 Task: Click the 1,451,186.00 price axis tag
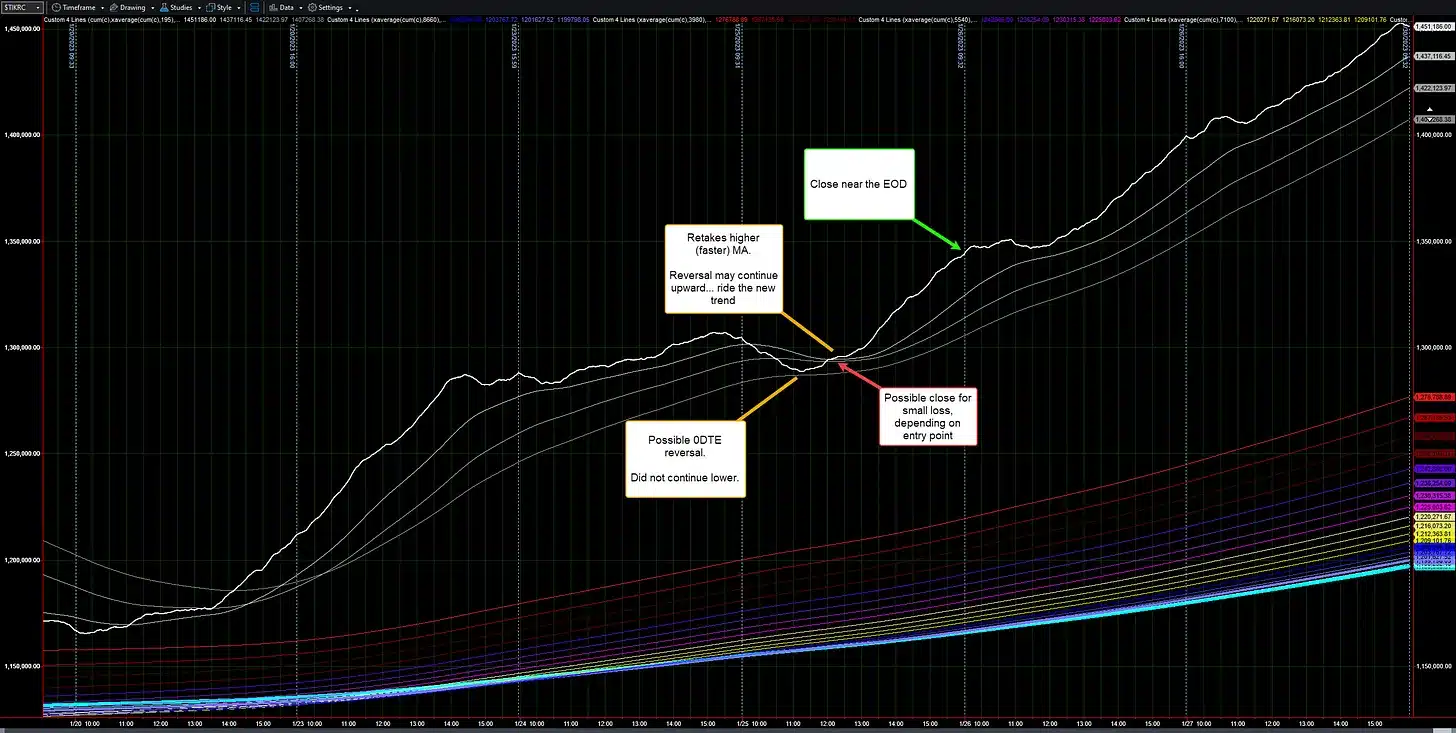(1432, 27)
